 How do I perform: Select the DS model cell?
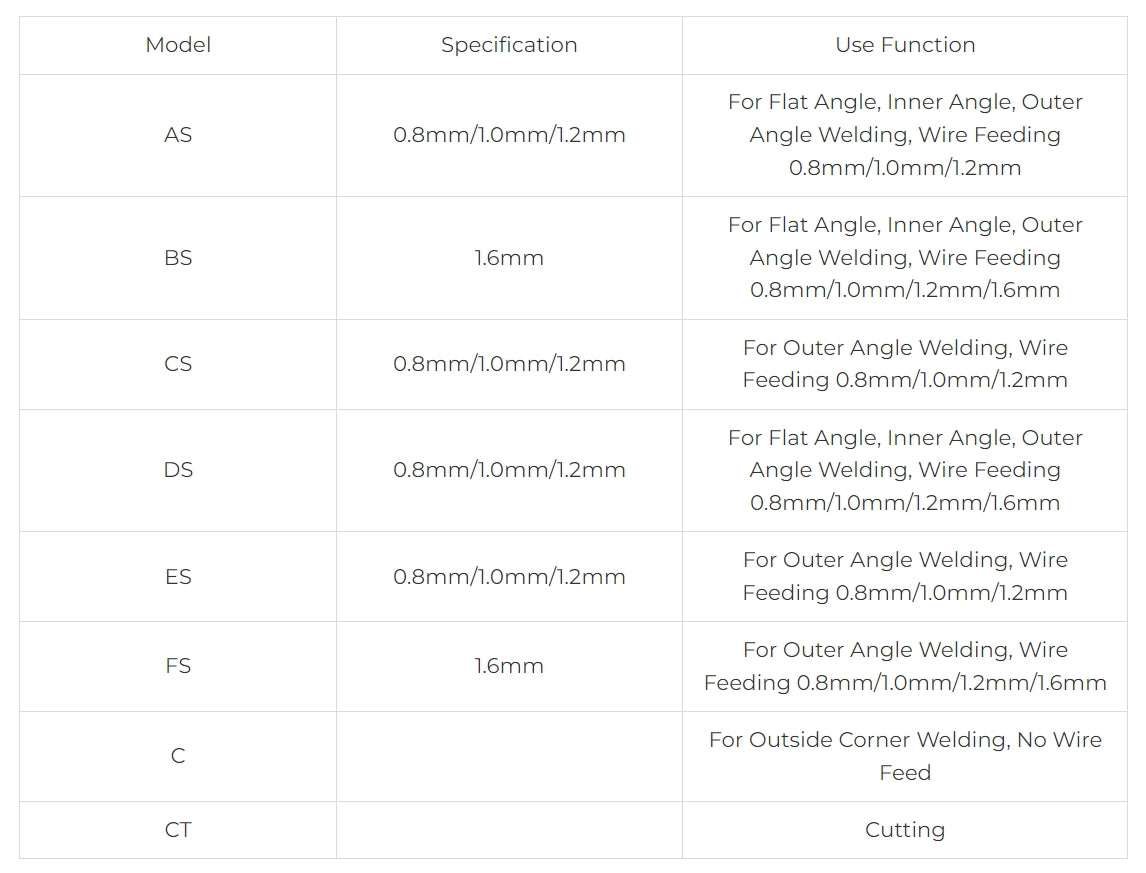tap(178, 470)
